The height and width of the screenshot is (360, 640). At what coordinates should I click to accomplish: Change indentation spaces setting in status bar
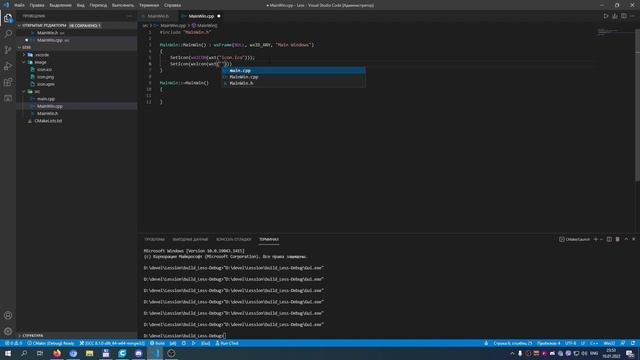549,343
